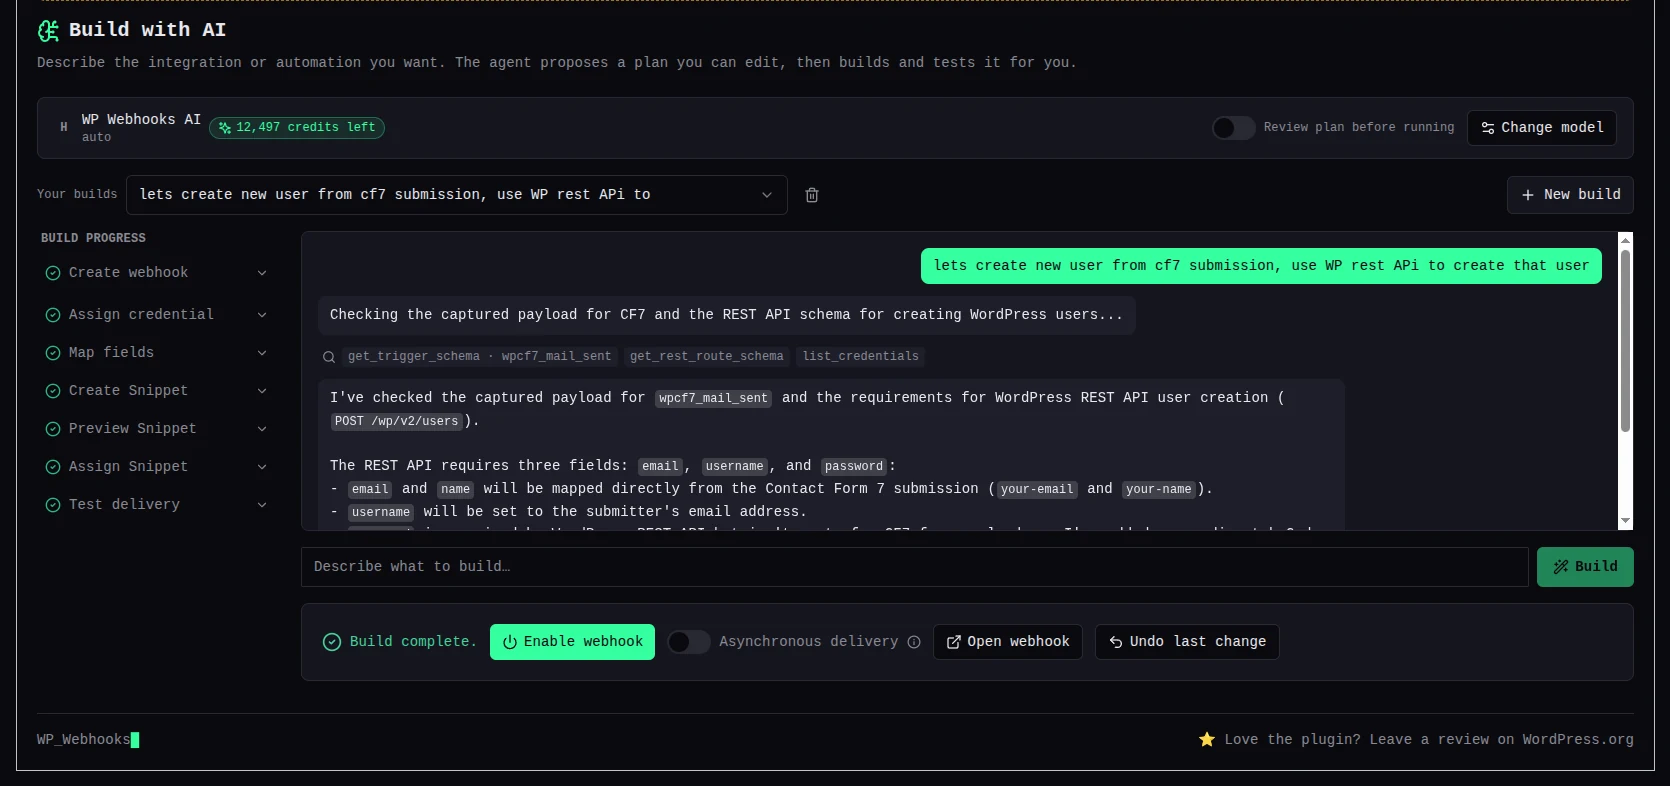The image size is (1670, 786).
Task: Click the Map fields checkmark icon
Action: tap(53, 353)
